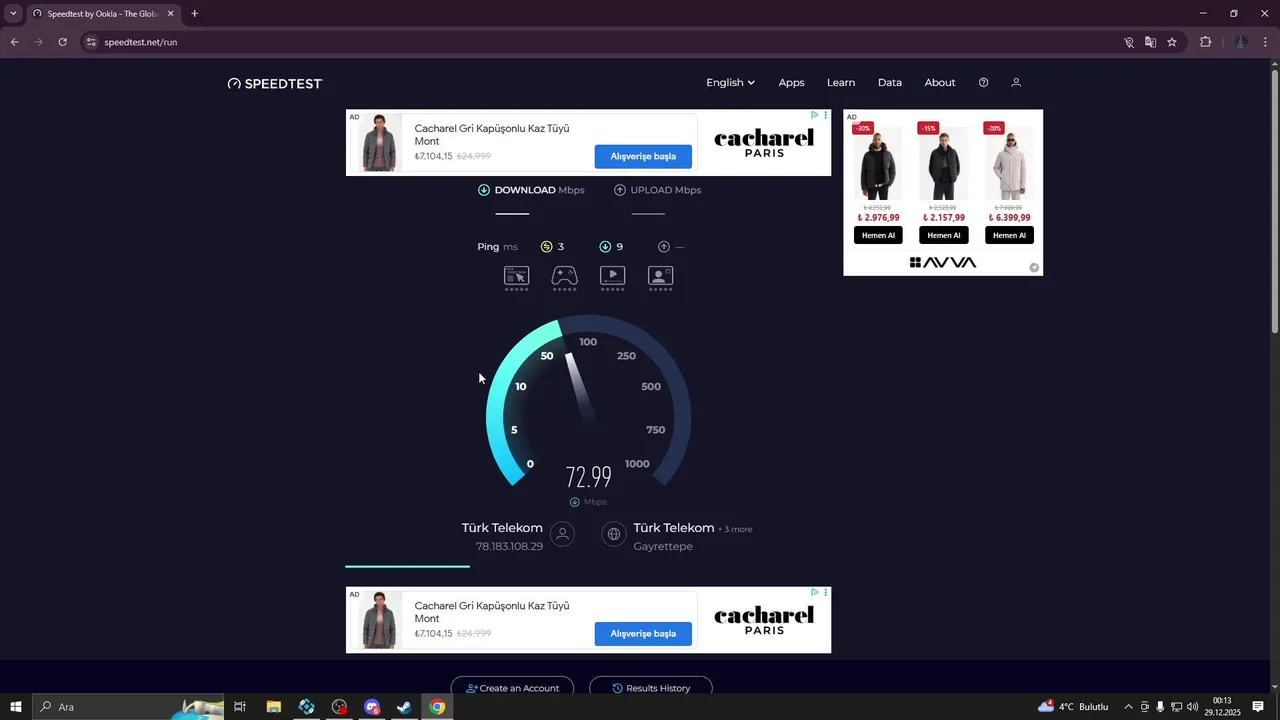
Task: Open the Apps menu item
Action: (x=791, y=83)
